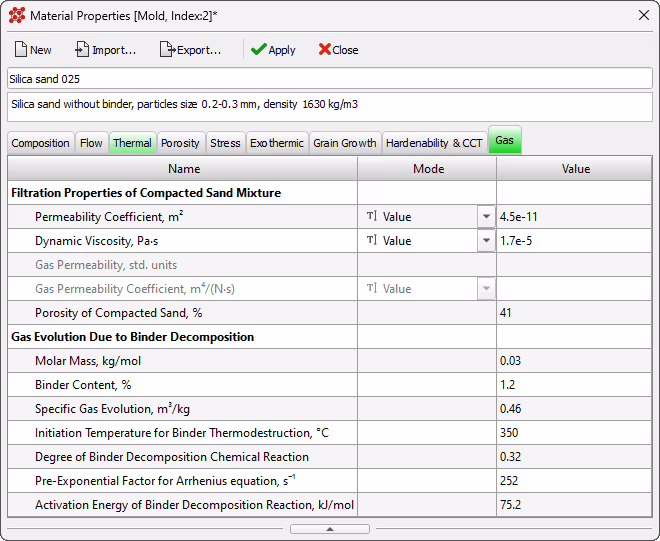Edit Initiation Temperature value 350

pos(574,433)
